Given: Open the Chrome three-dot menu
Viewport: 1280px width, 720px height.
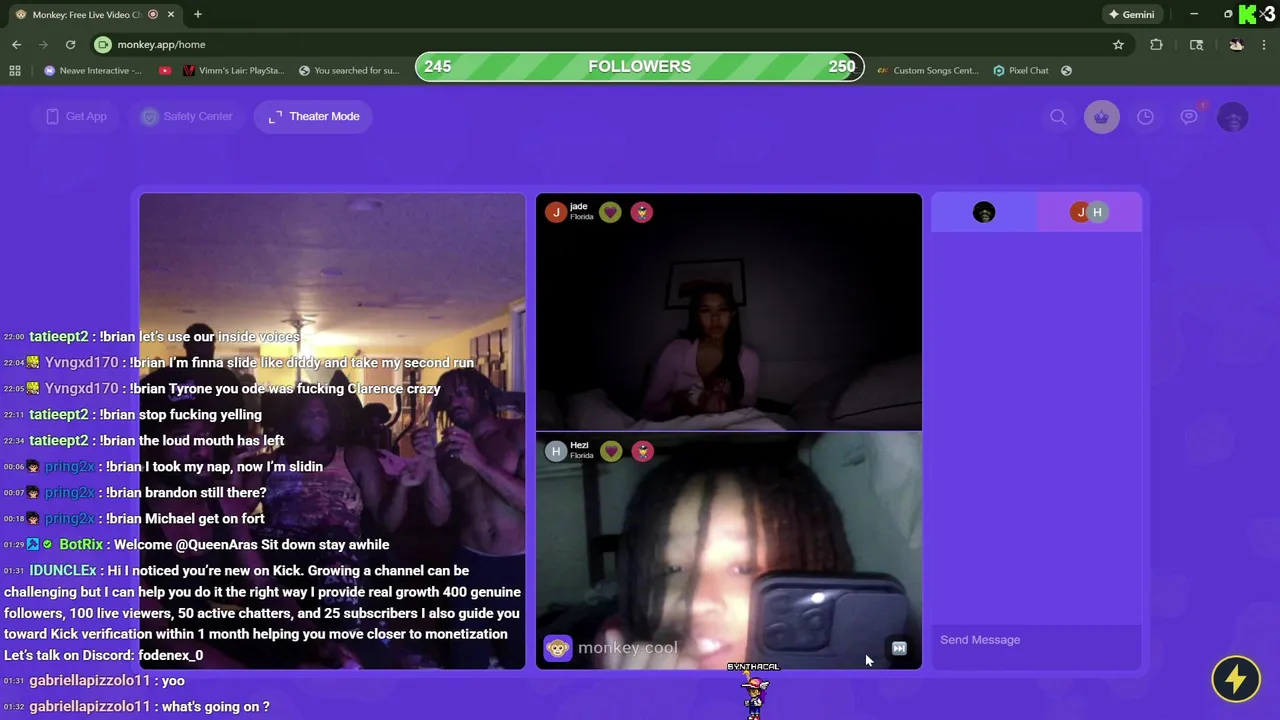Looking at the screenshot, I should tap(1264, 44).
